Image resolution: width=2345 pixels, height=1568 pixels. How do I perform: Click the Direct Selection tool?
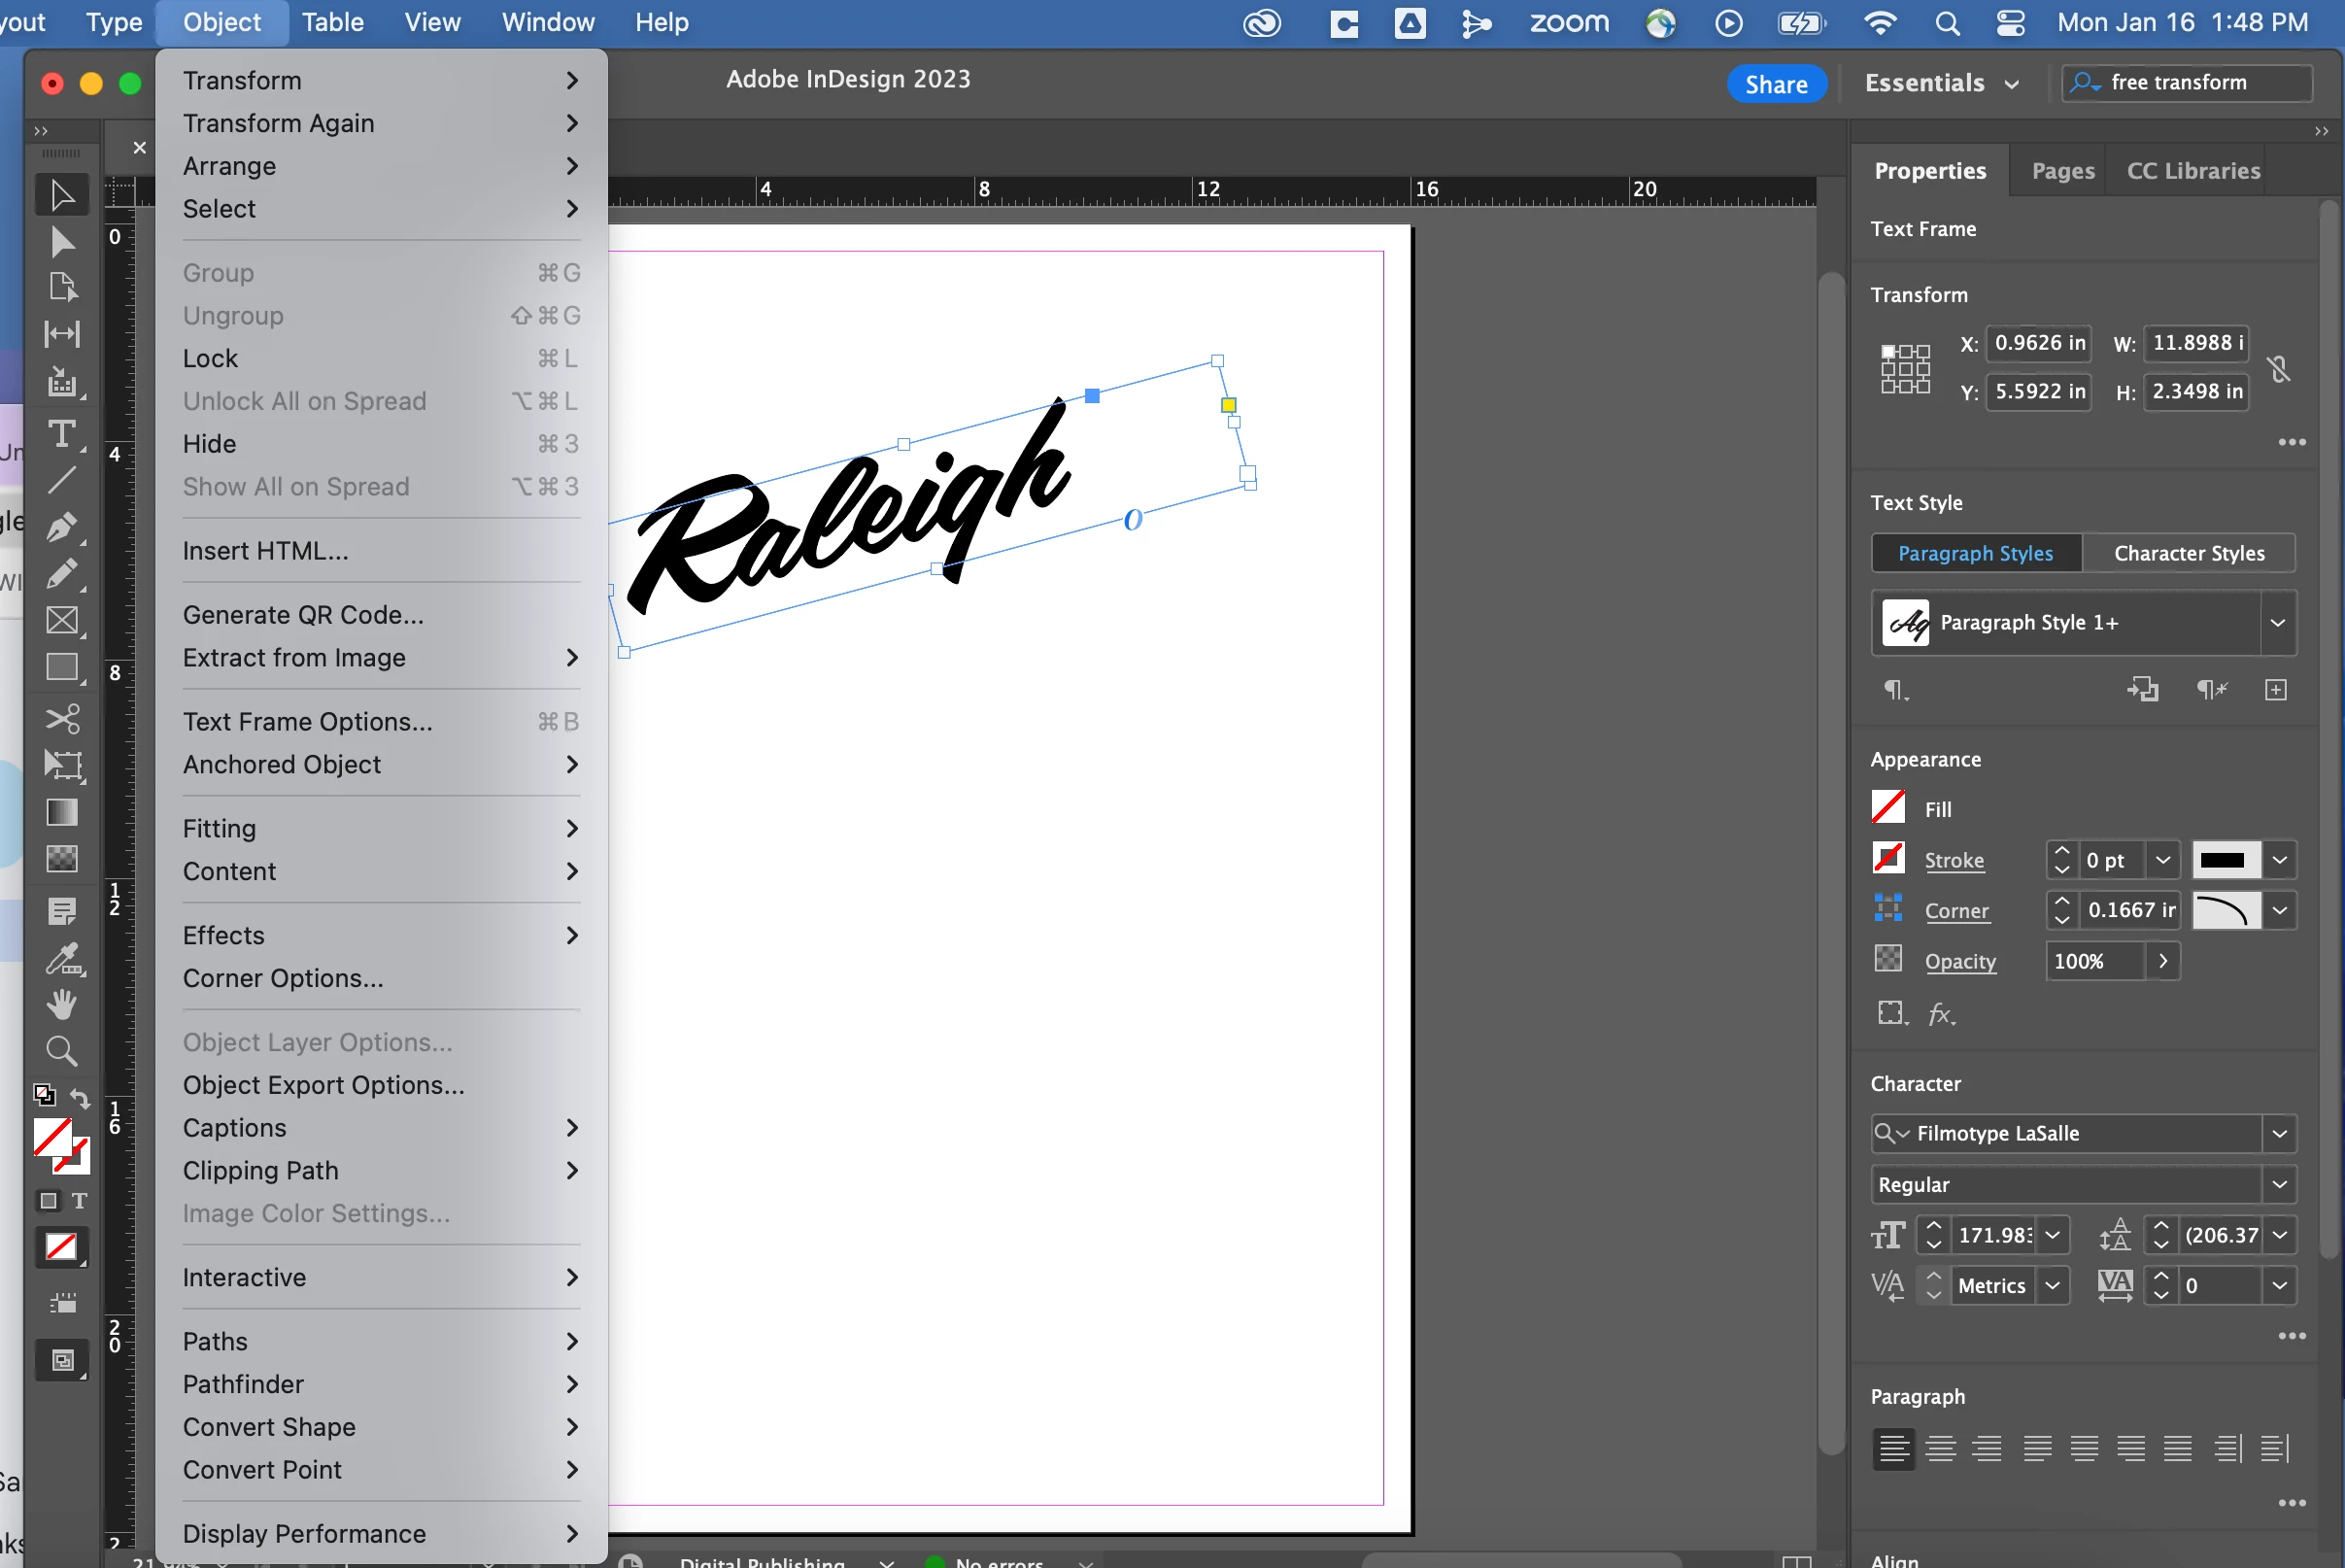[x=61, y=242]
